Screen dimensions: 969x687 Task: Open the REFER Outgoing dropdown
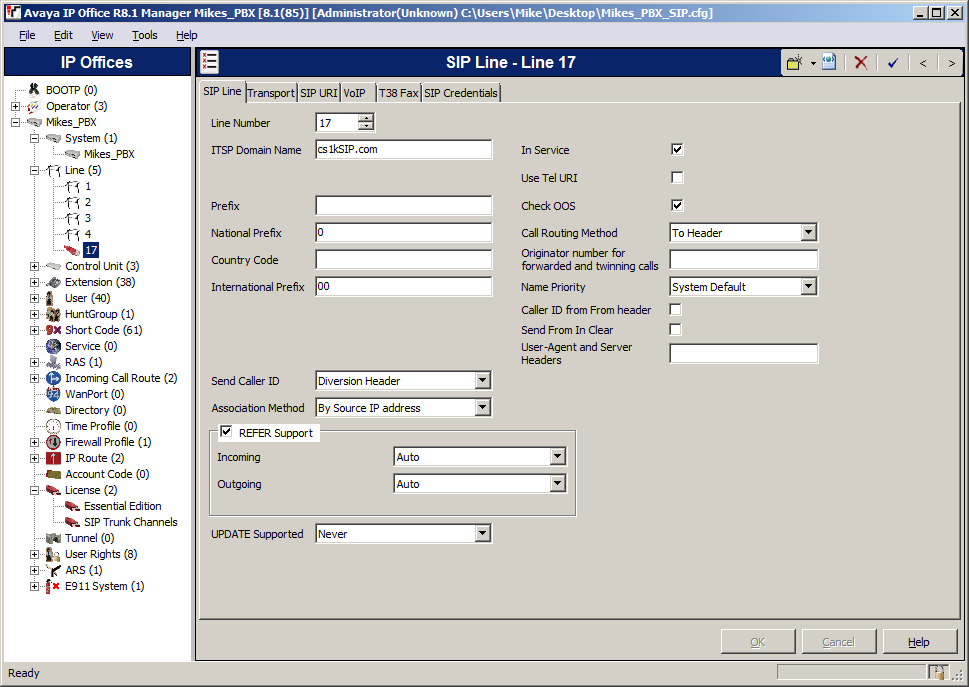tap(557, 484)
